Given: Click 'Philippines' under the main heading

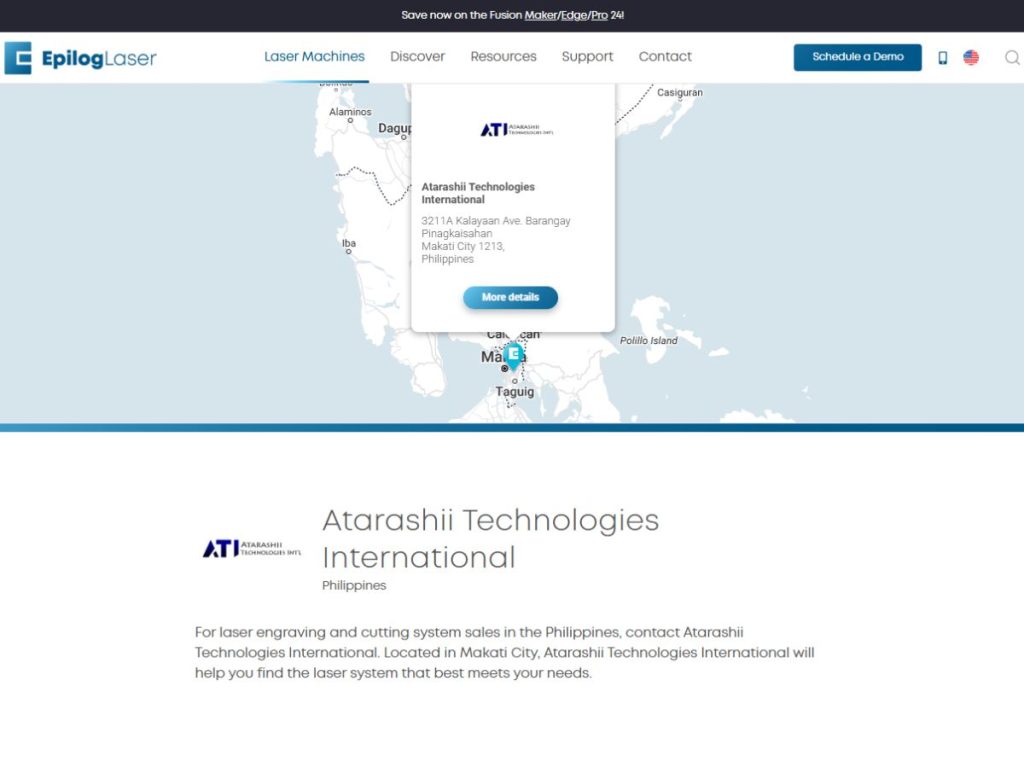Looking at the screenshot, I should (x=354, y=585).
